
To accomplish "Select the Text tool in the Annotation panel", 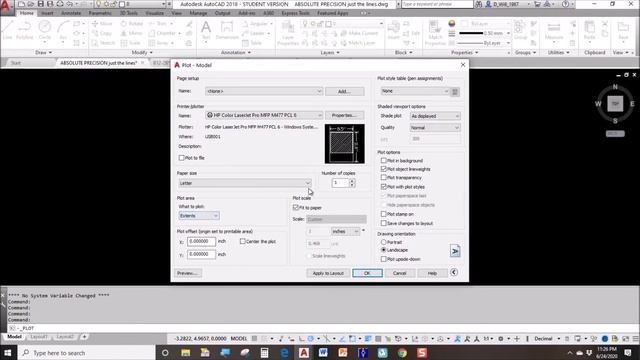I will click(206, 30).
